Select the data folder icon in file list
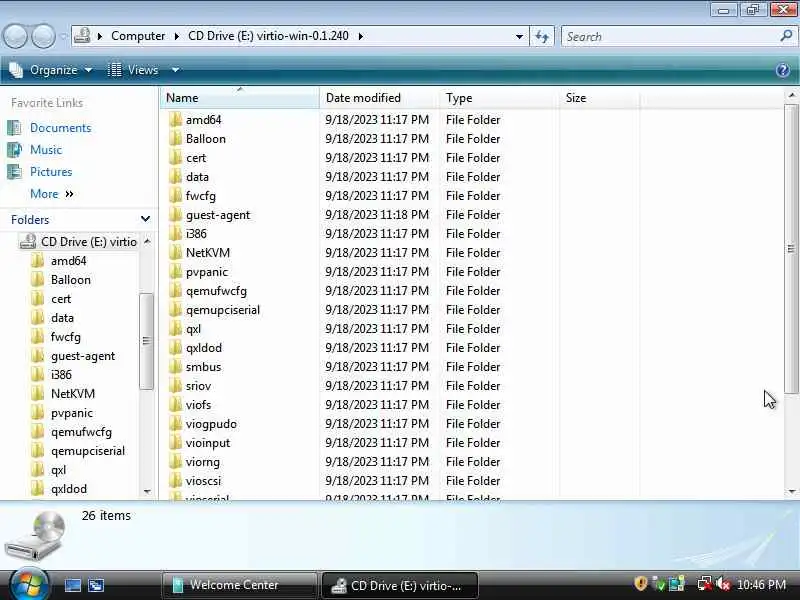 click(x=176, y=177)
